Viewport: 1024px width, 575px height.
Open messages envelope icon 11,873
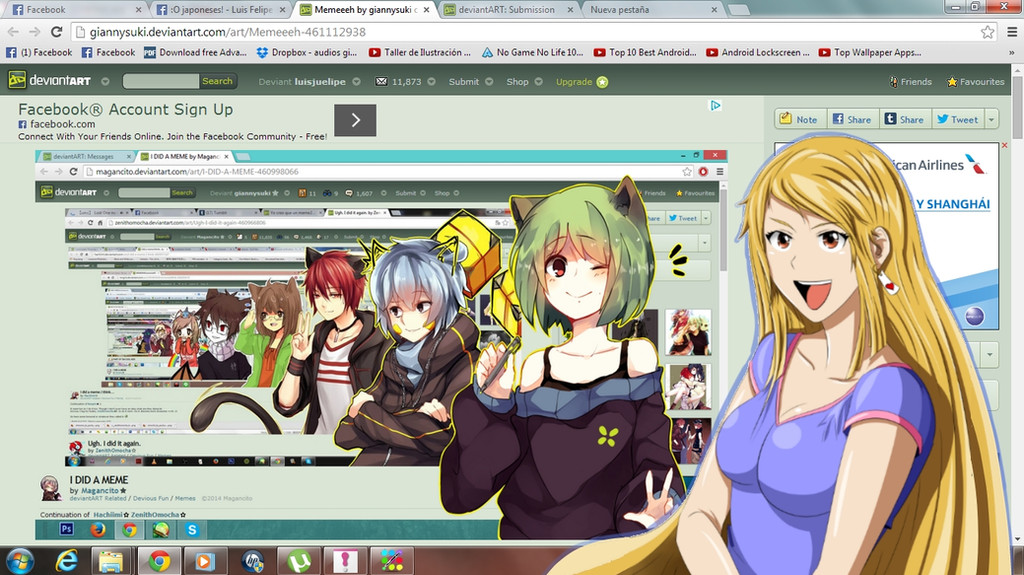click(398, 82)
